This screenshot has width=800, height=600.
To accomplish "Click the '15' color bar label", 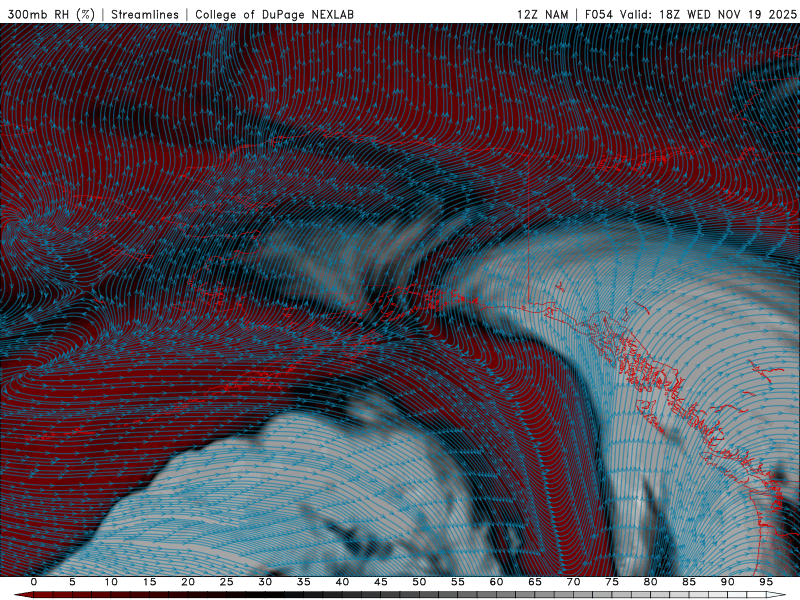I will (149, 582).
